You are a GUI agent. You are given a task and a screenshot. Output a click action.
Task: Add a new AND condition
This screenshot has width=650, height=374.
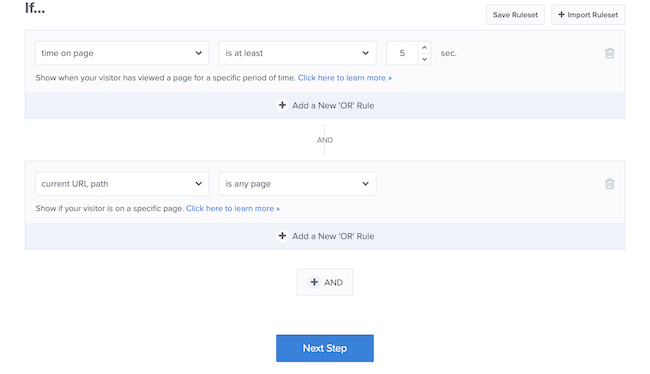click(x=325, y=282)
